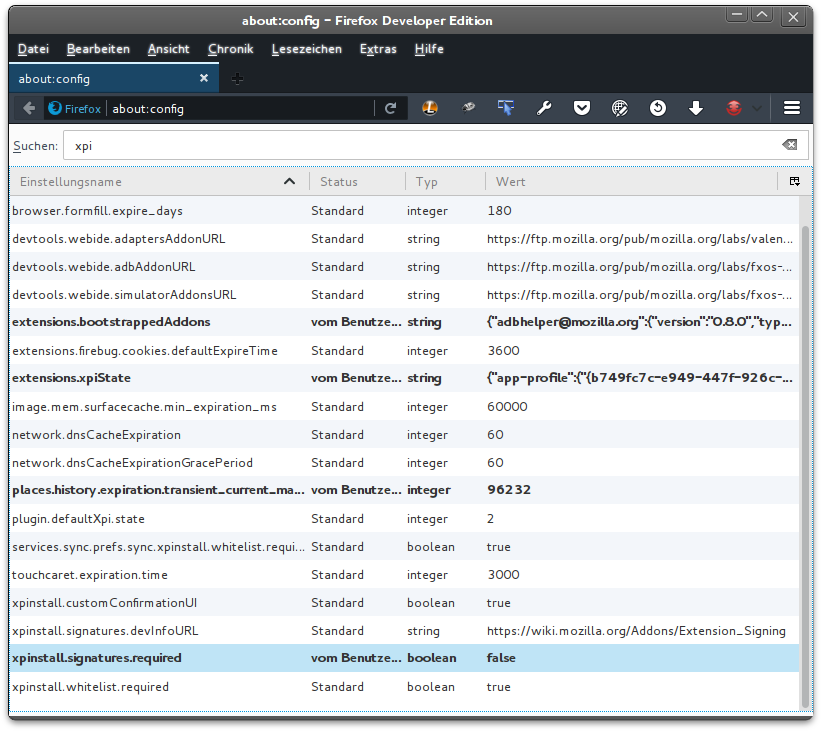Open the Extras menu
Viewport: 821px width, 731px height.
378,49
